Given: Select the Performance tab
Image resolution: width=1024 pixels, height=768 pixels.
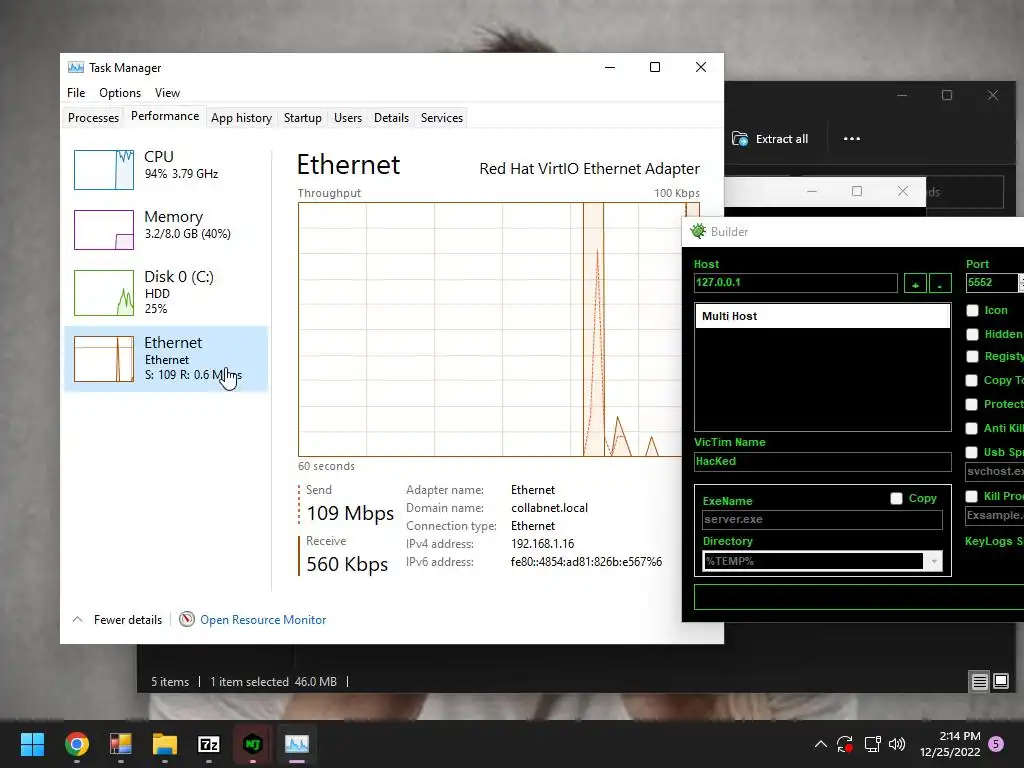Looking at the screenshot, I should pyautogui.click(x=165, y=116).
